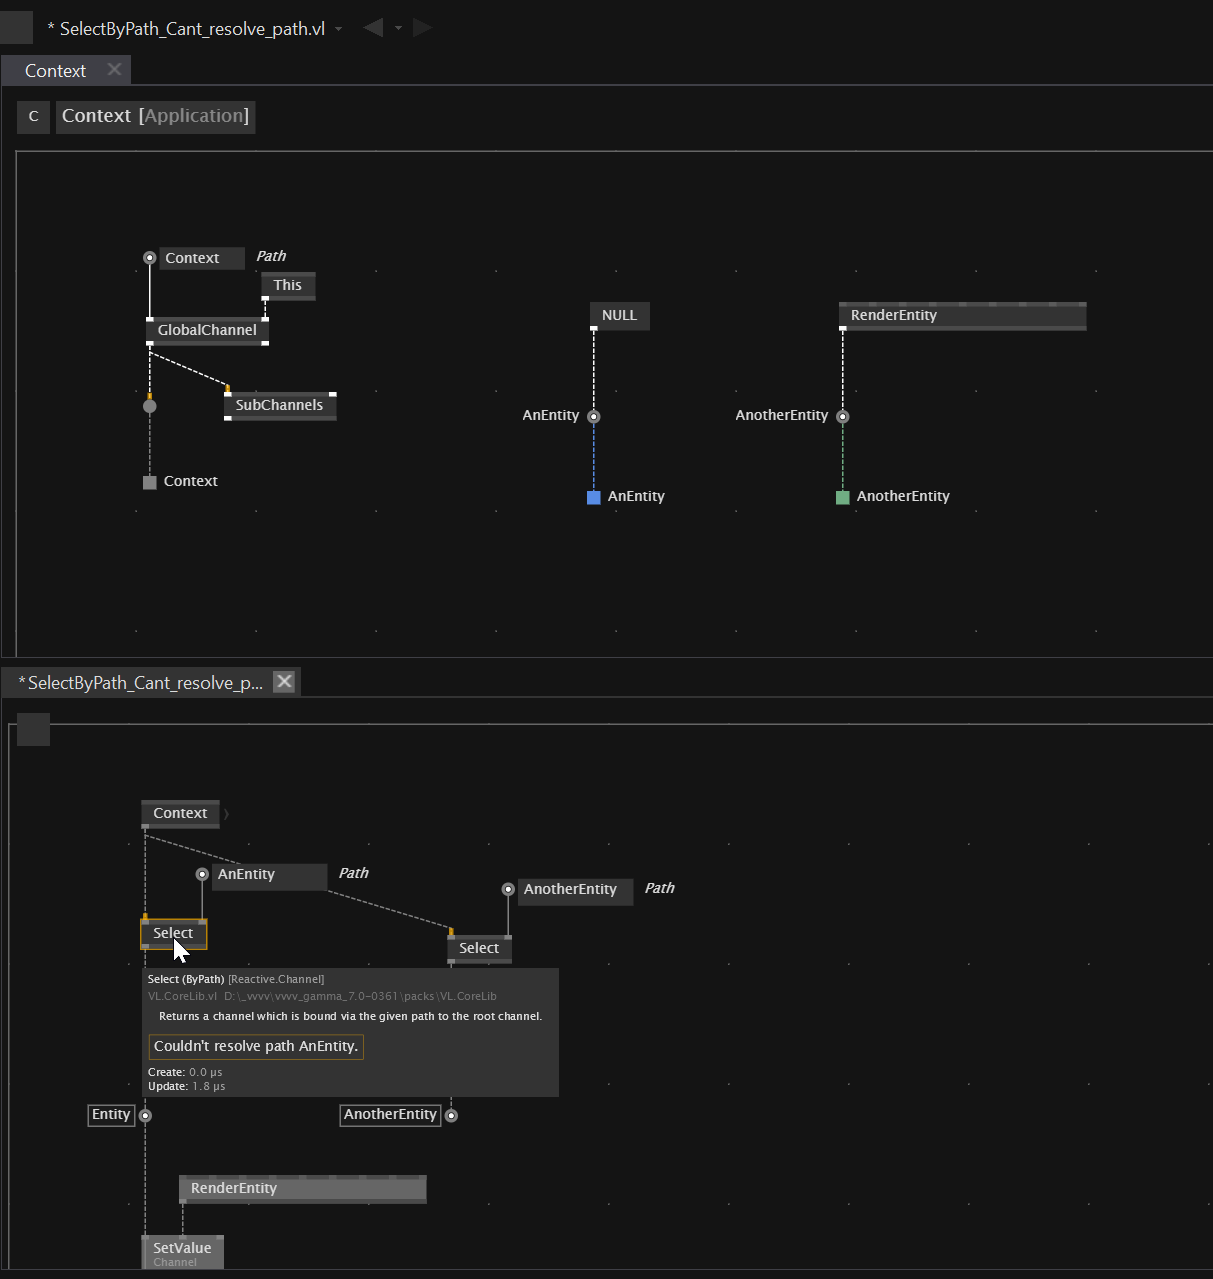Select the SubChannels node
Screen dimensions: 1213x1279
[279, 405]
